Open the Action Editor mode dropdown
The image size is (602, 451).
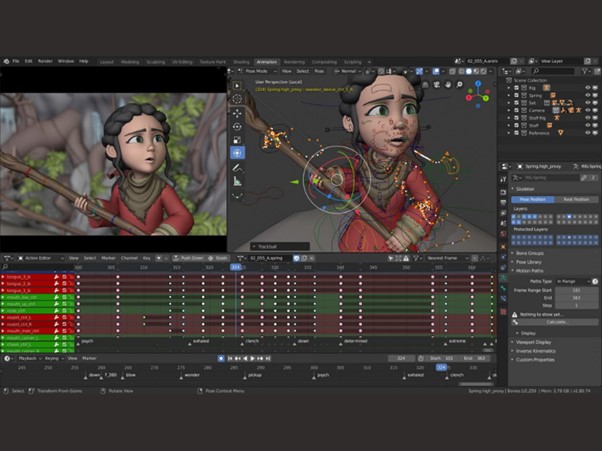coord(41,258)
